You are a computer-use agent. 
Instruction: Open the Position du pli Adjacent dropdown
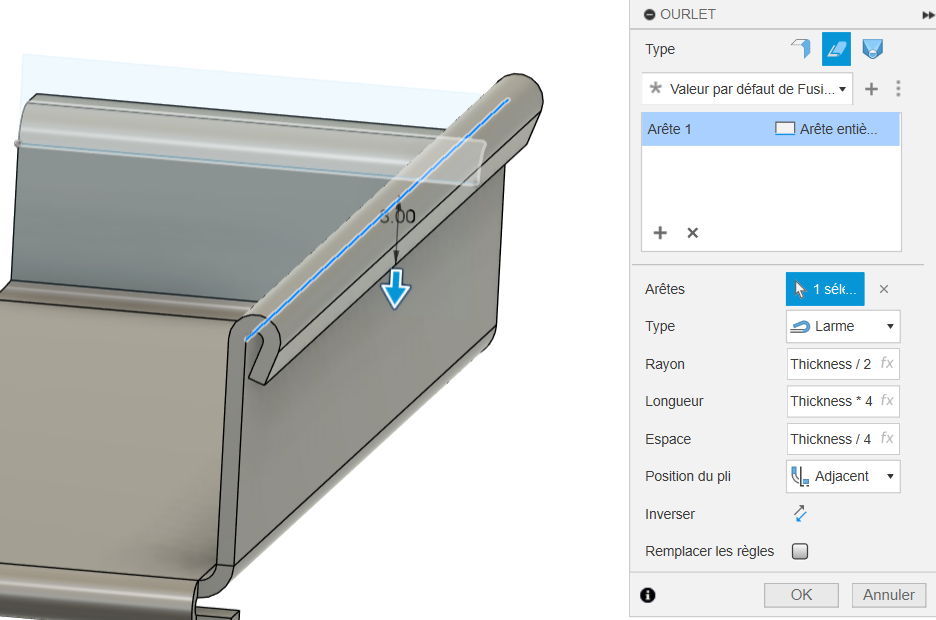[843, 477]
